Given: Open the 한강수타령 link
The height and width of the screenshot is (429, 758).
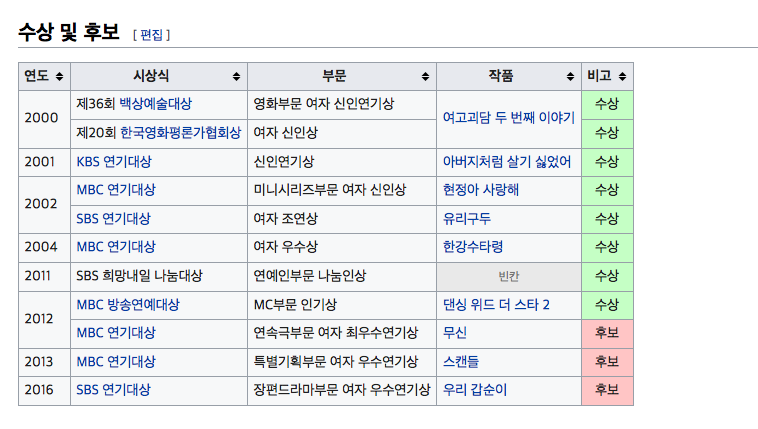Looking at the screenshot, I should click(473, 247).
